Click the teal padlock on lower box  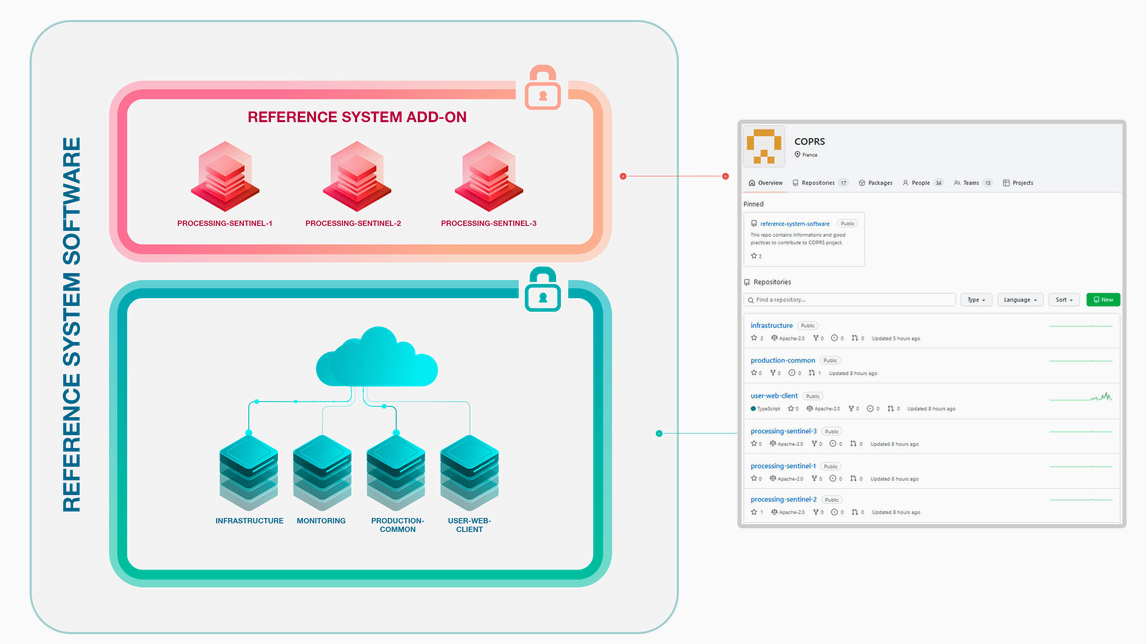[543, 290]
